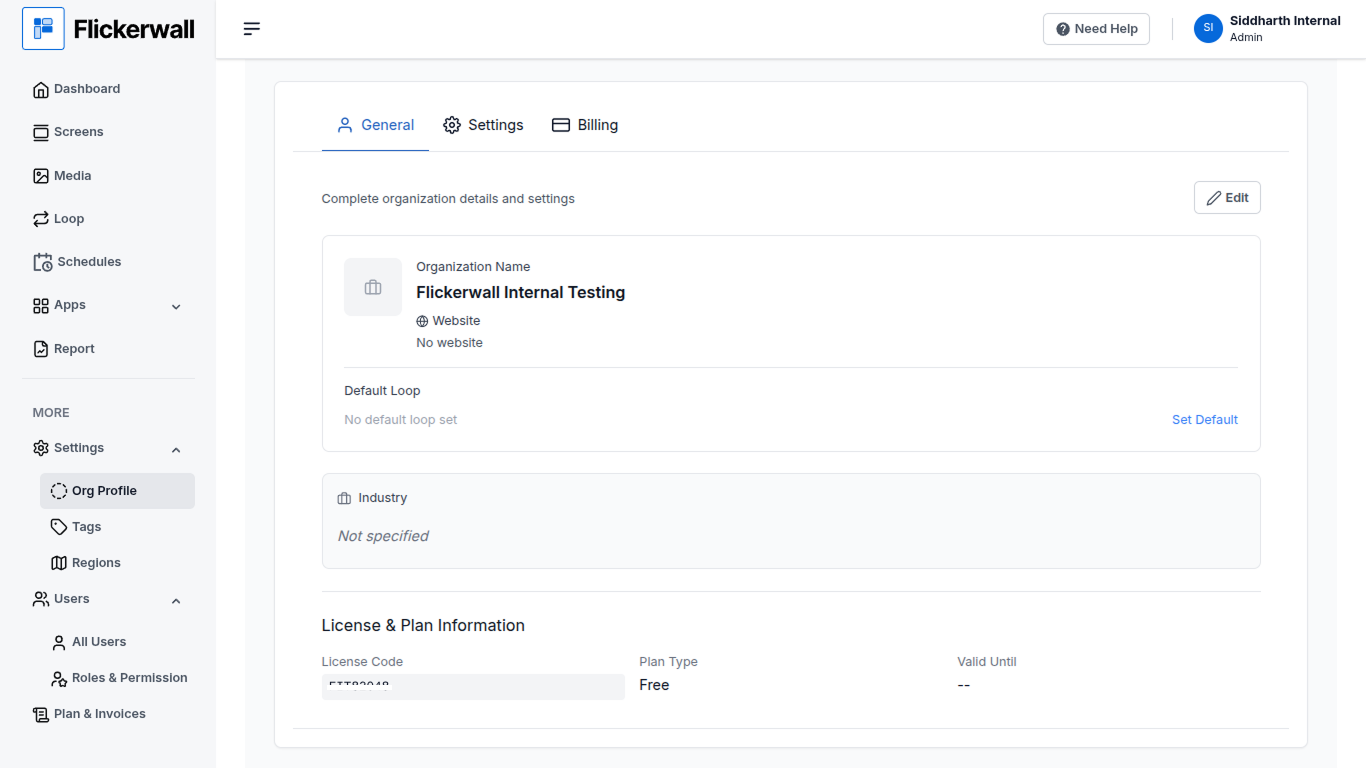Viewport: 1366px width, 768px height.
Task: Click the Roles & Permission user-cog icon
Action: [59, 679]
